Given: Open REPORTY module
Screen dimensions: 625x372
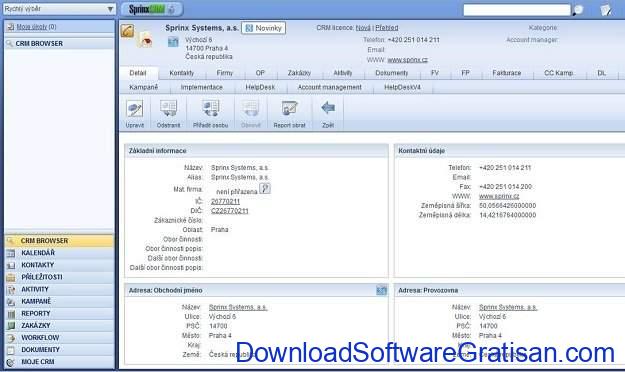Looking at the screenshot, I should (x=59, y=313).
